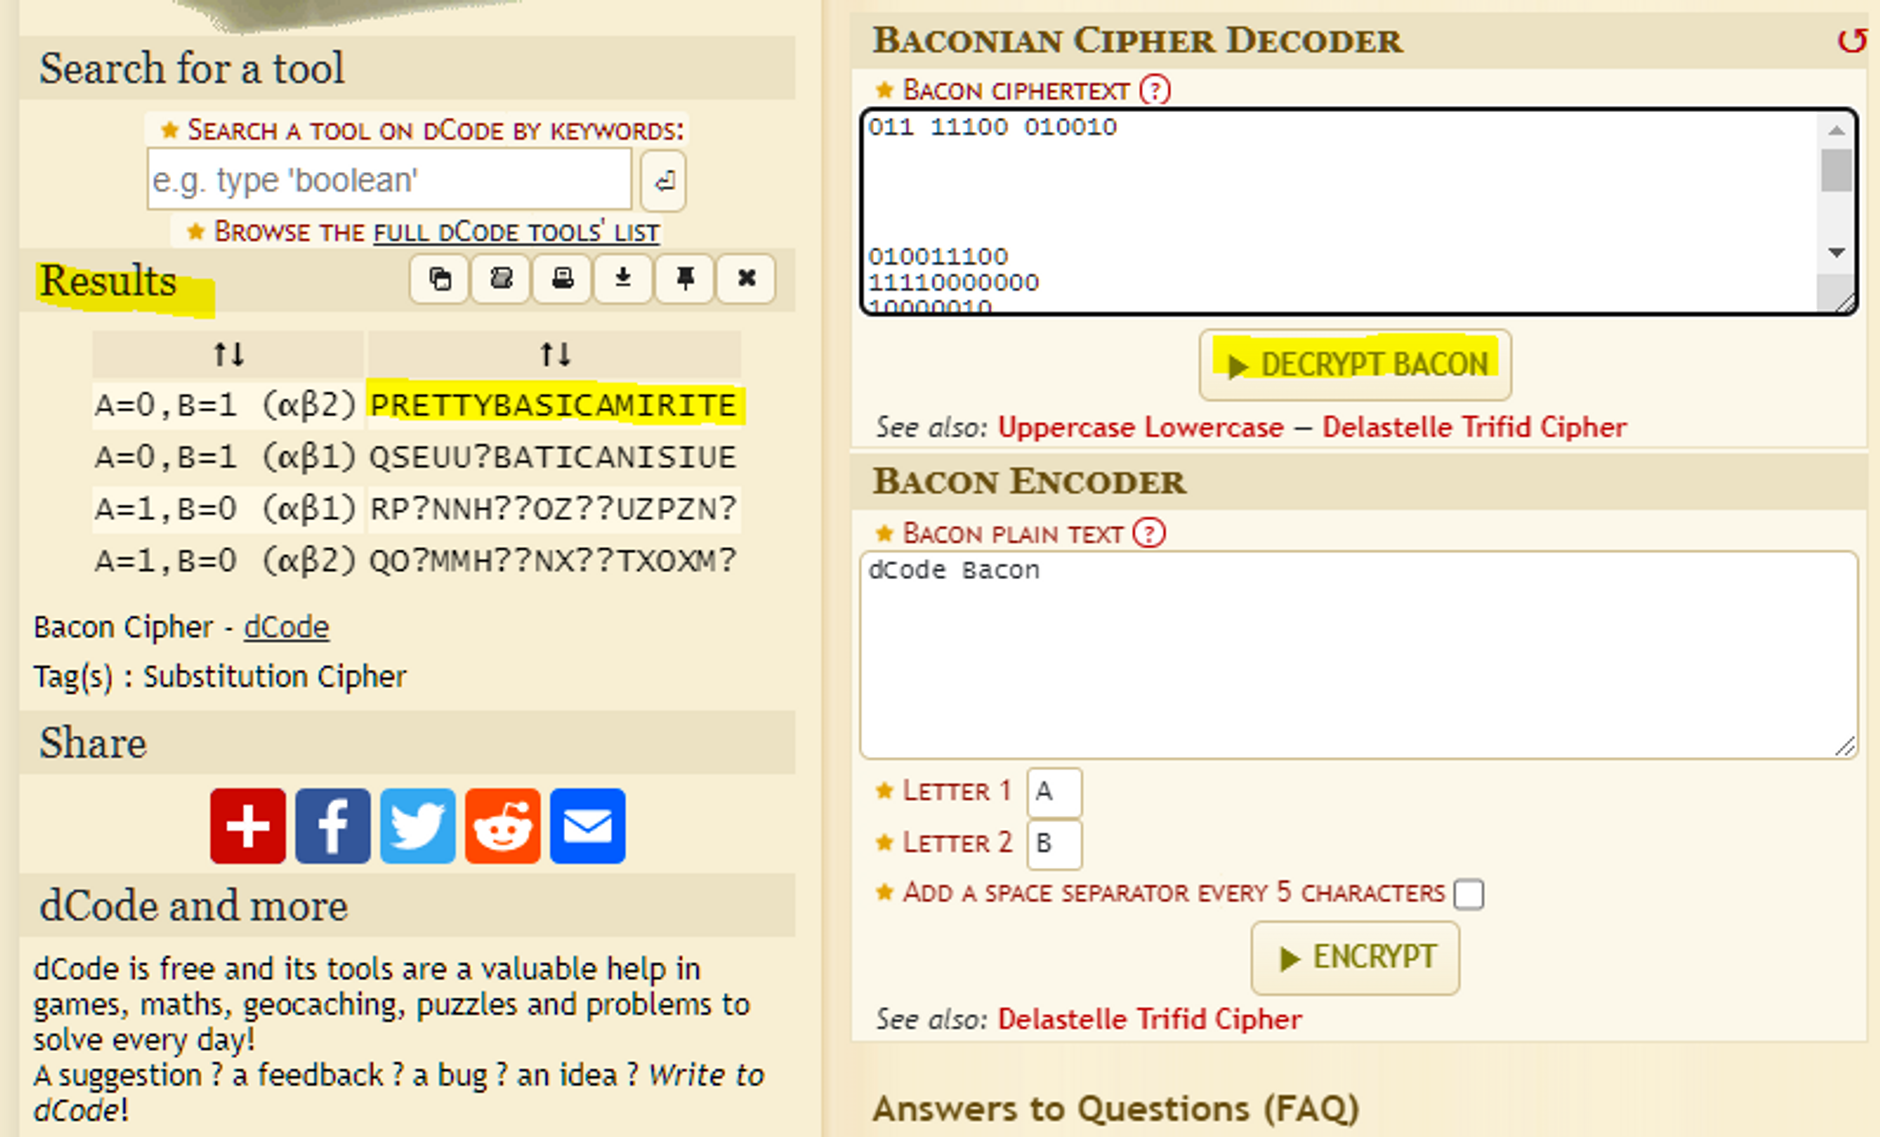1880x1137 pixels.
Task: Click the second results toolbar icon
Action: [501, 278]
